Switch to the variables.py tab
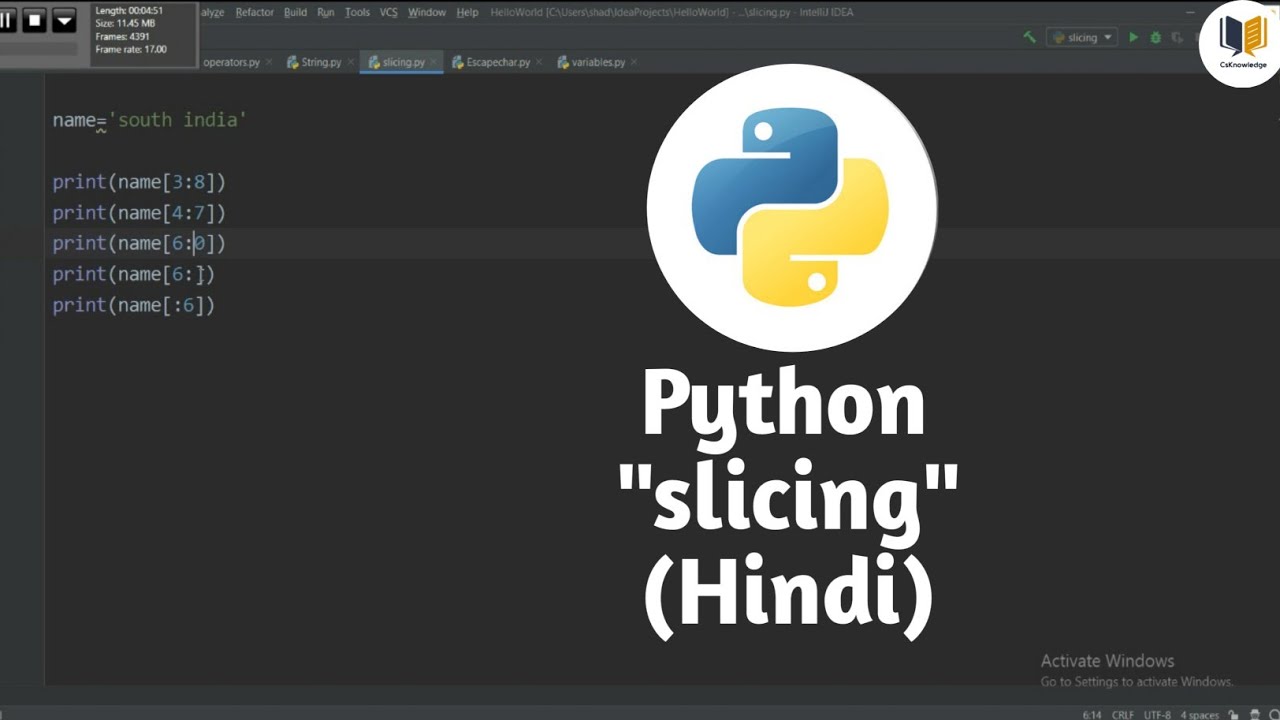The image size is (1280, 720). 598,62
